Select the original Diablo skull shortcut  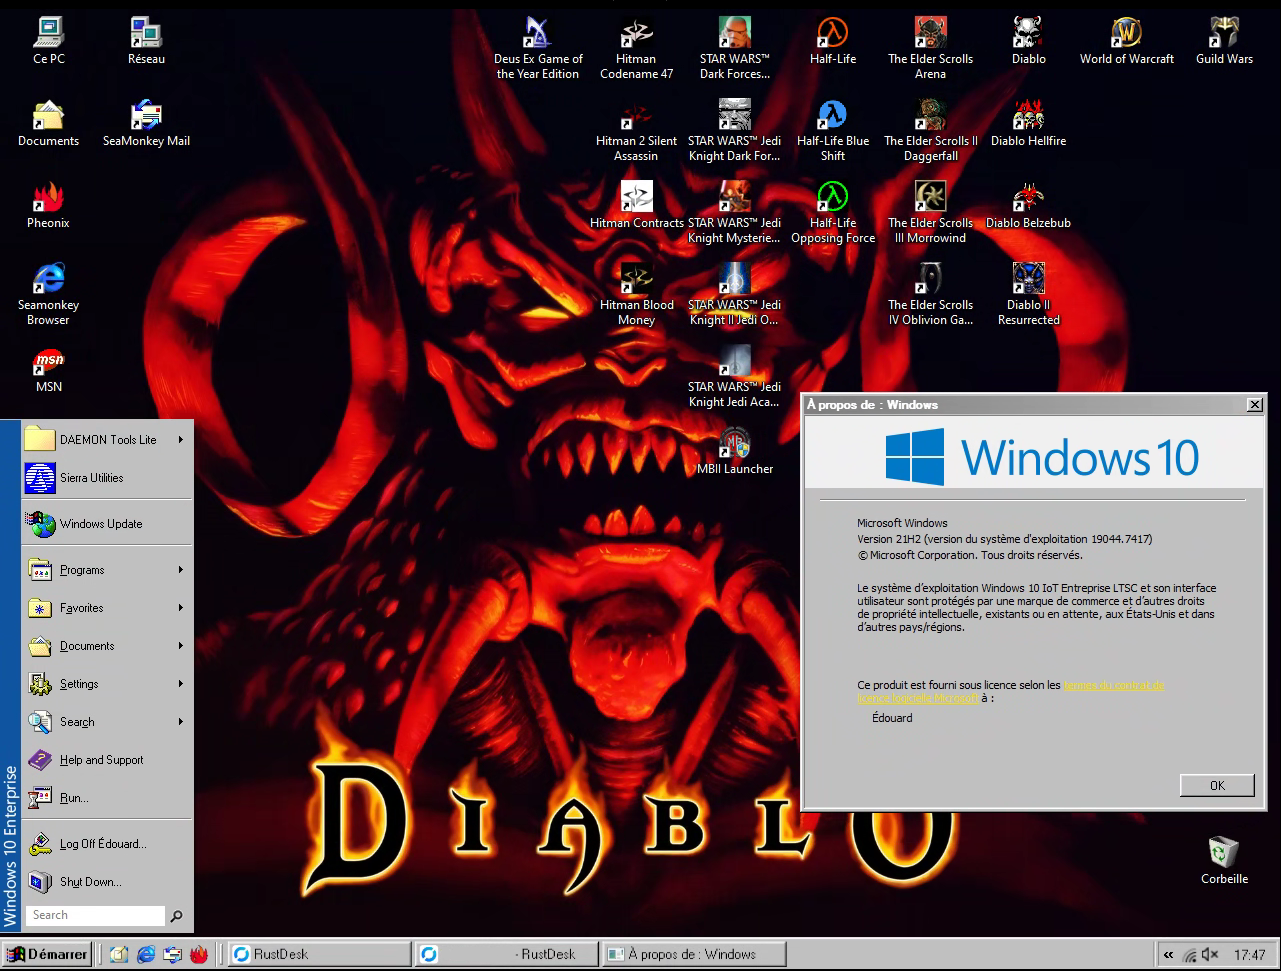[x=1028, y=41]
